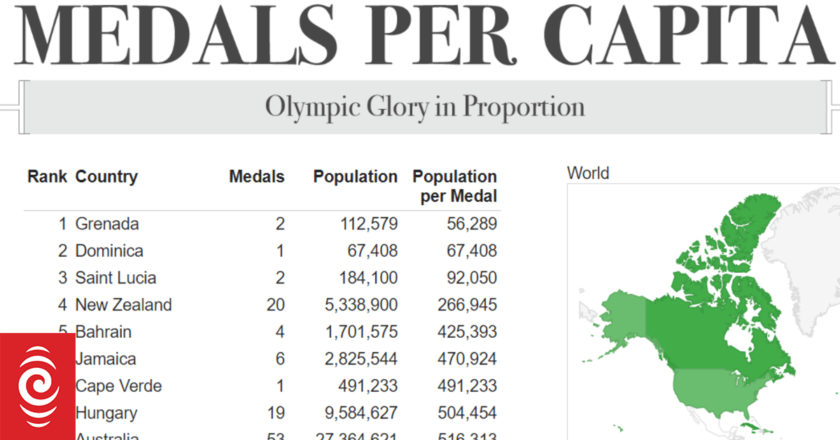The width and height of the screenshot is (840, 440).
Task: Sort by Population per Medal header
Action: 455,186
